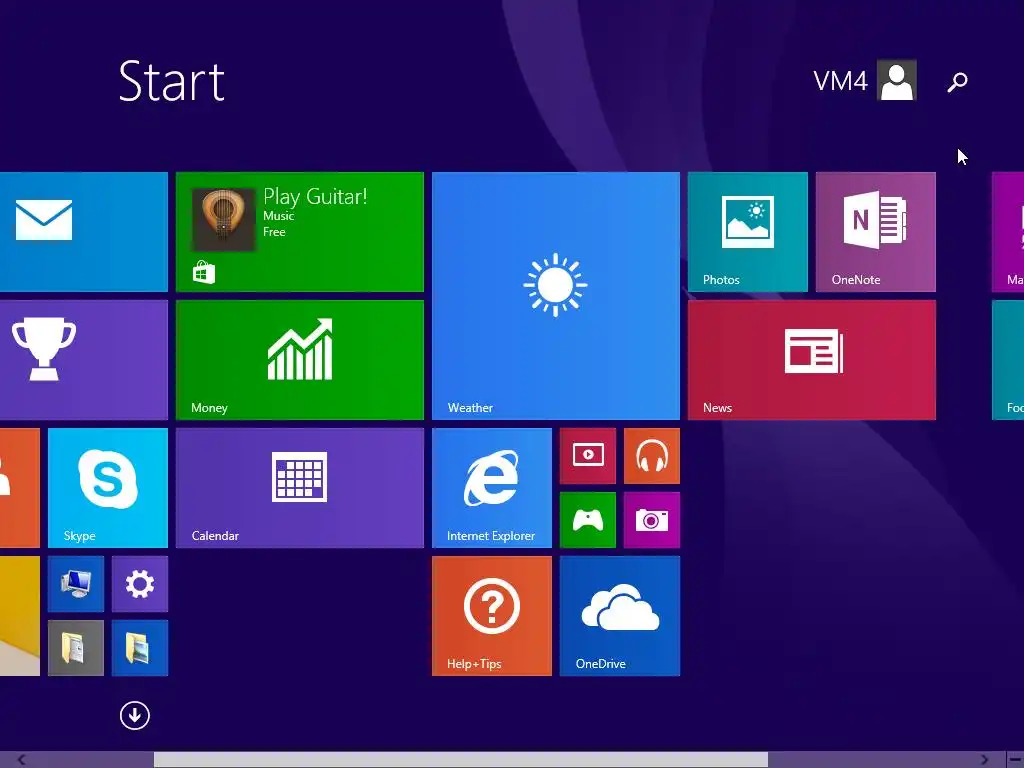Viewport: 1024px width, 768px height.
Task: Open the Help+Tips tile
Action: 492,616
